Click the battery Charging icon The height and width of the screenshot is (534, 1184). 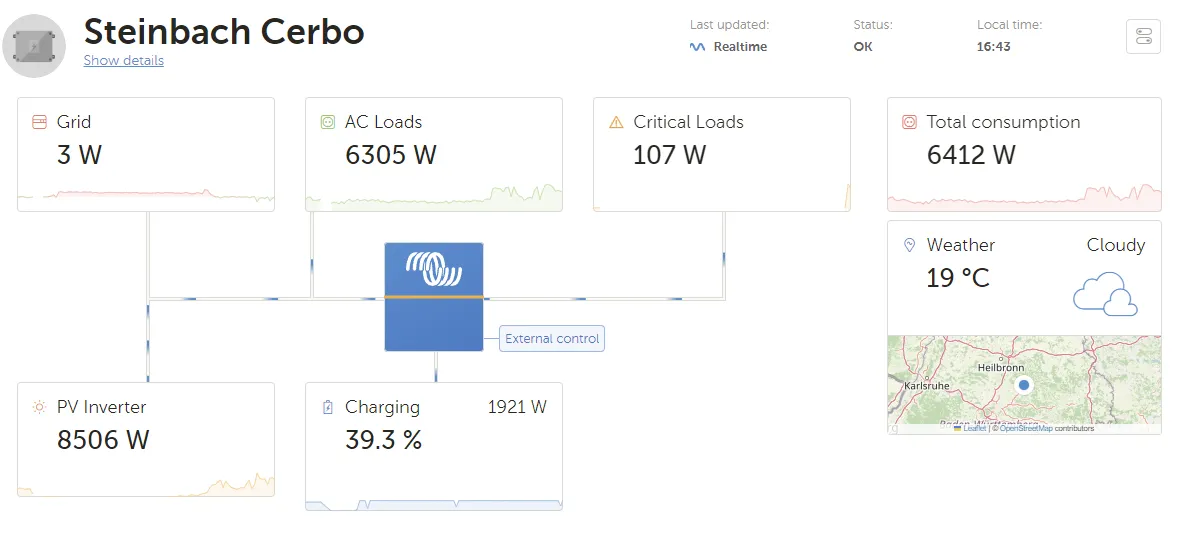[327, 407]
